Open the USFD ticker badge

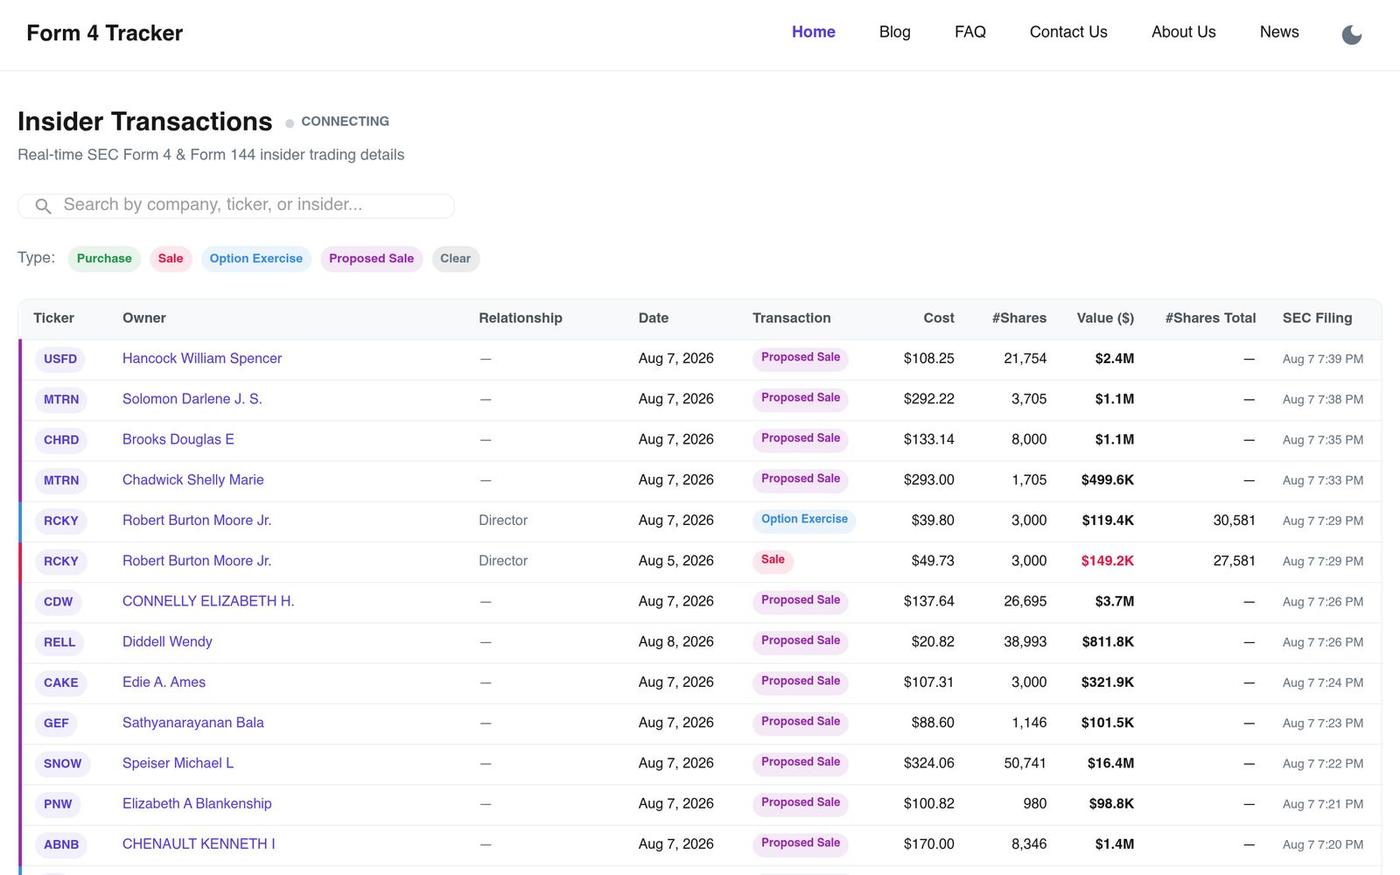click(x=60, y=359)
